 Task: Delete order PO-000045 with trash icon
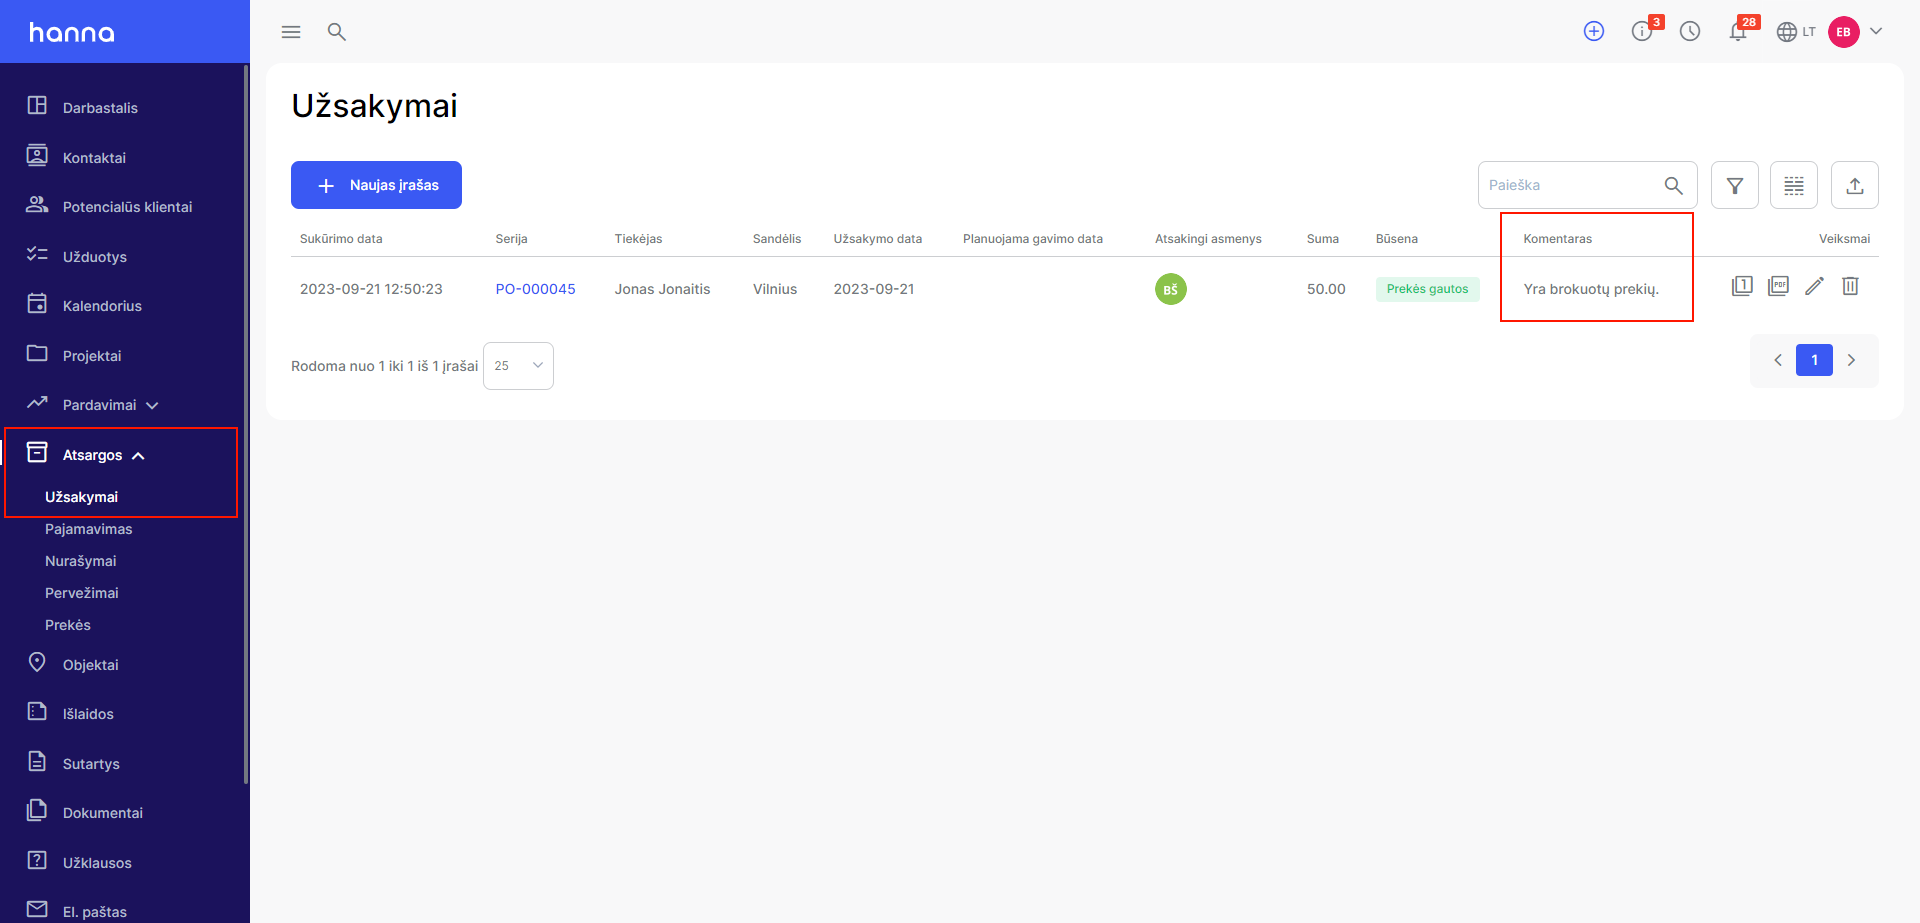click(1850, 286)
